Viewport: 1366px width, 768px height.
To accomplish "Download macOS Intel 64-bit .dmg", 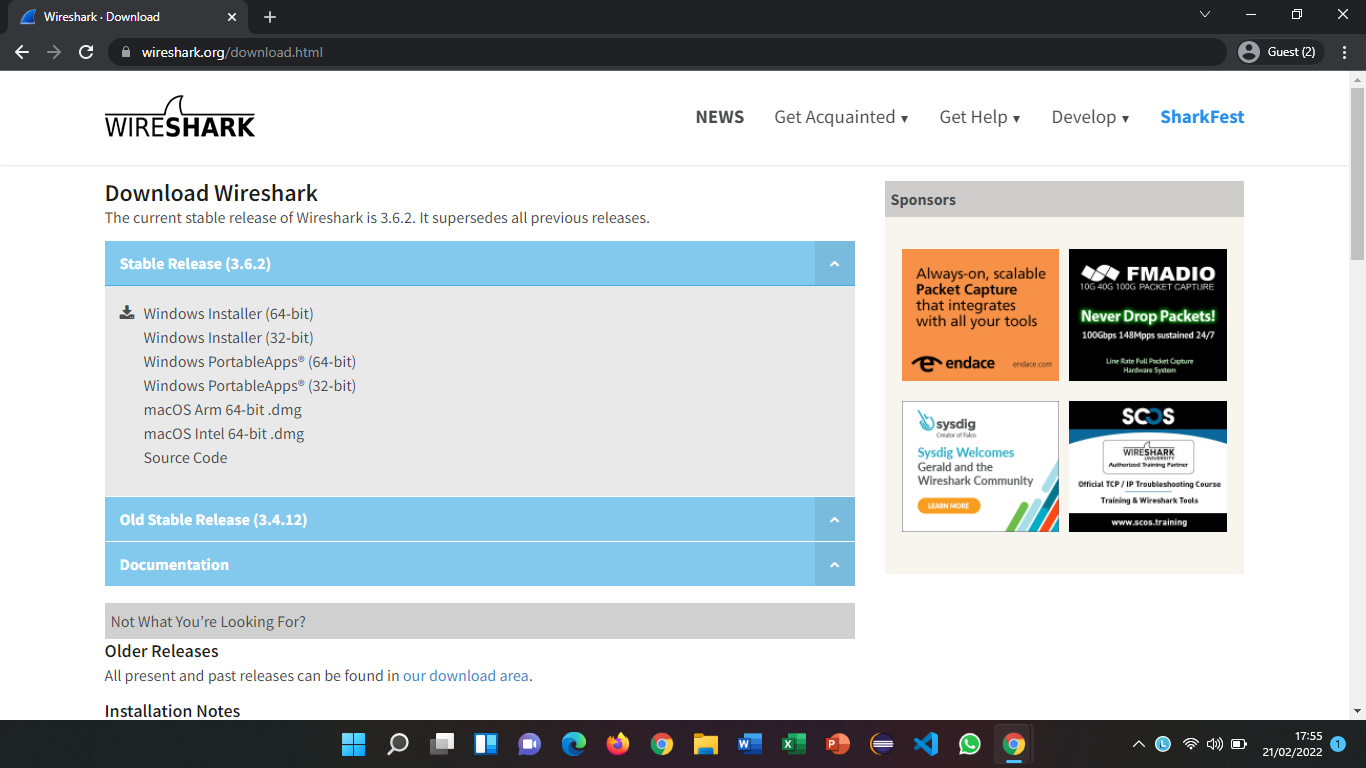I will pyautogui.click(x=224, y=434).
